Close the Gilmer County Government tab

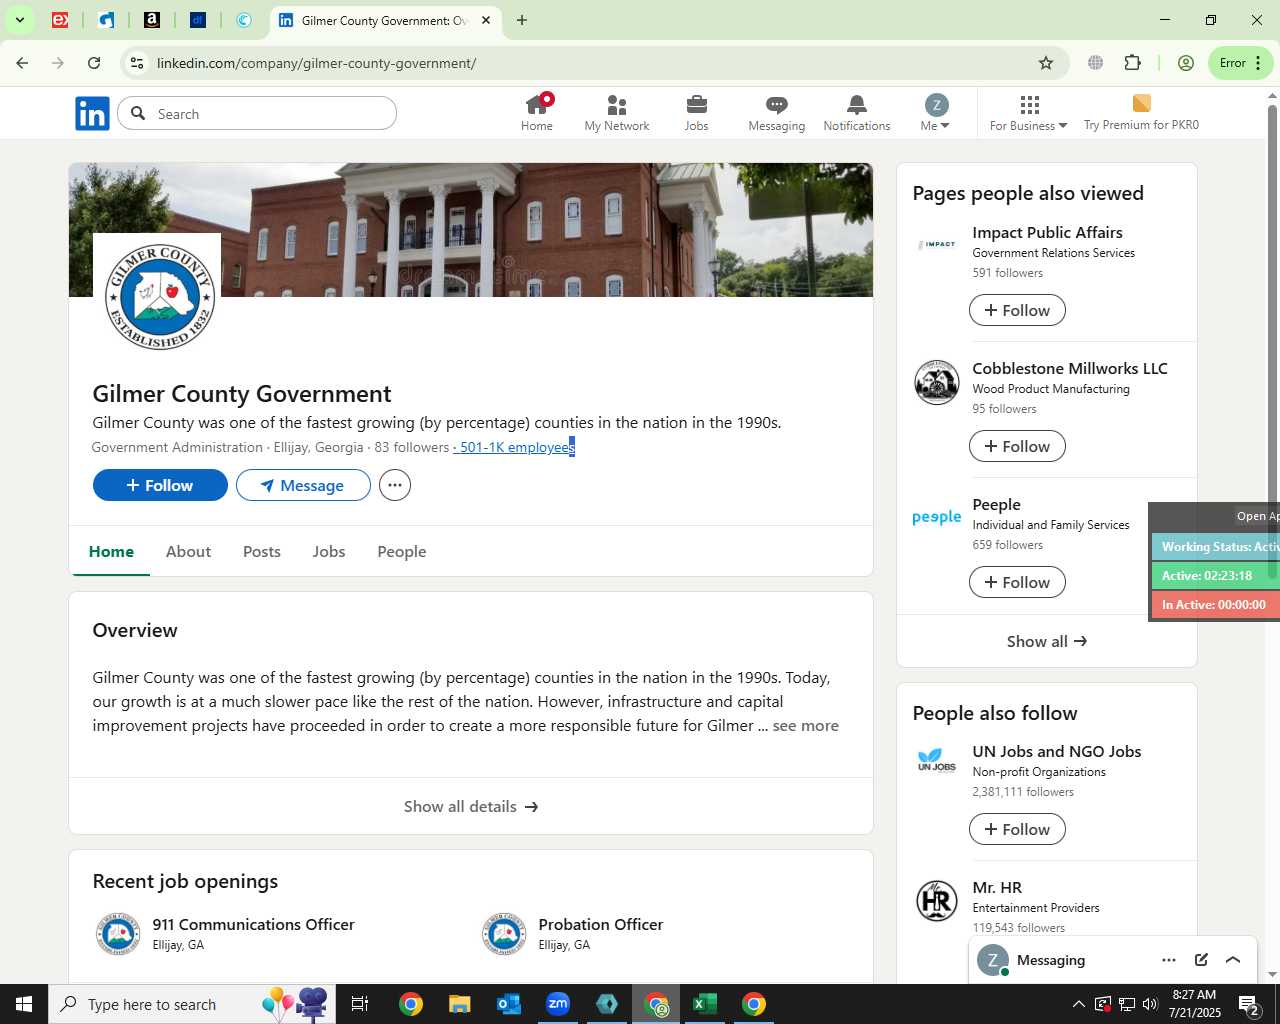486,20
